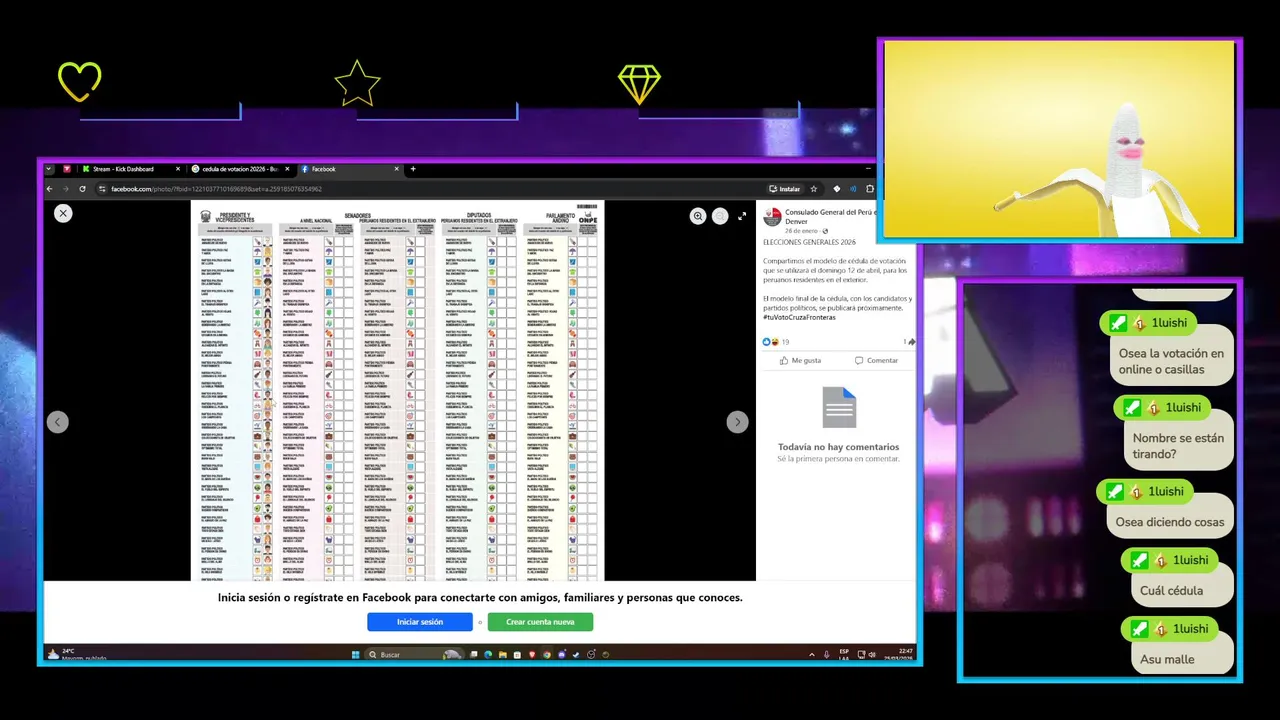Click chat message 'Osea diciendo cosas'
This screenshot has height=720, width=1280.
point(1170,522)
